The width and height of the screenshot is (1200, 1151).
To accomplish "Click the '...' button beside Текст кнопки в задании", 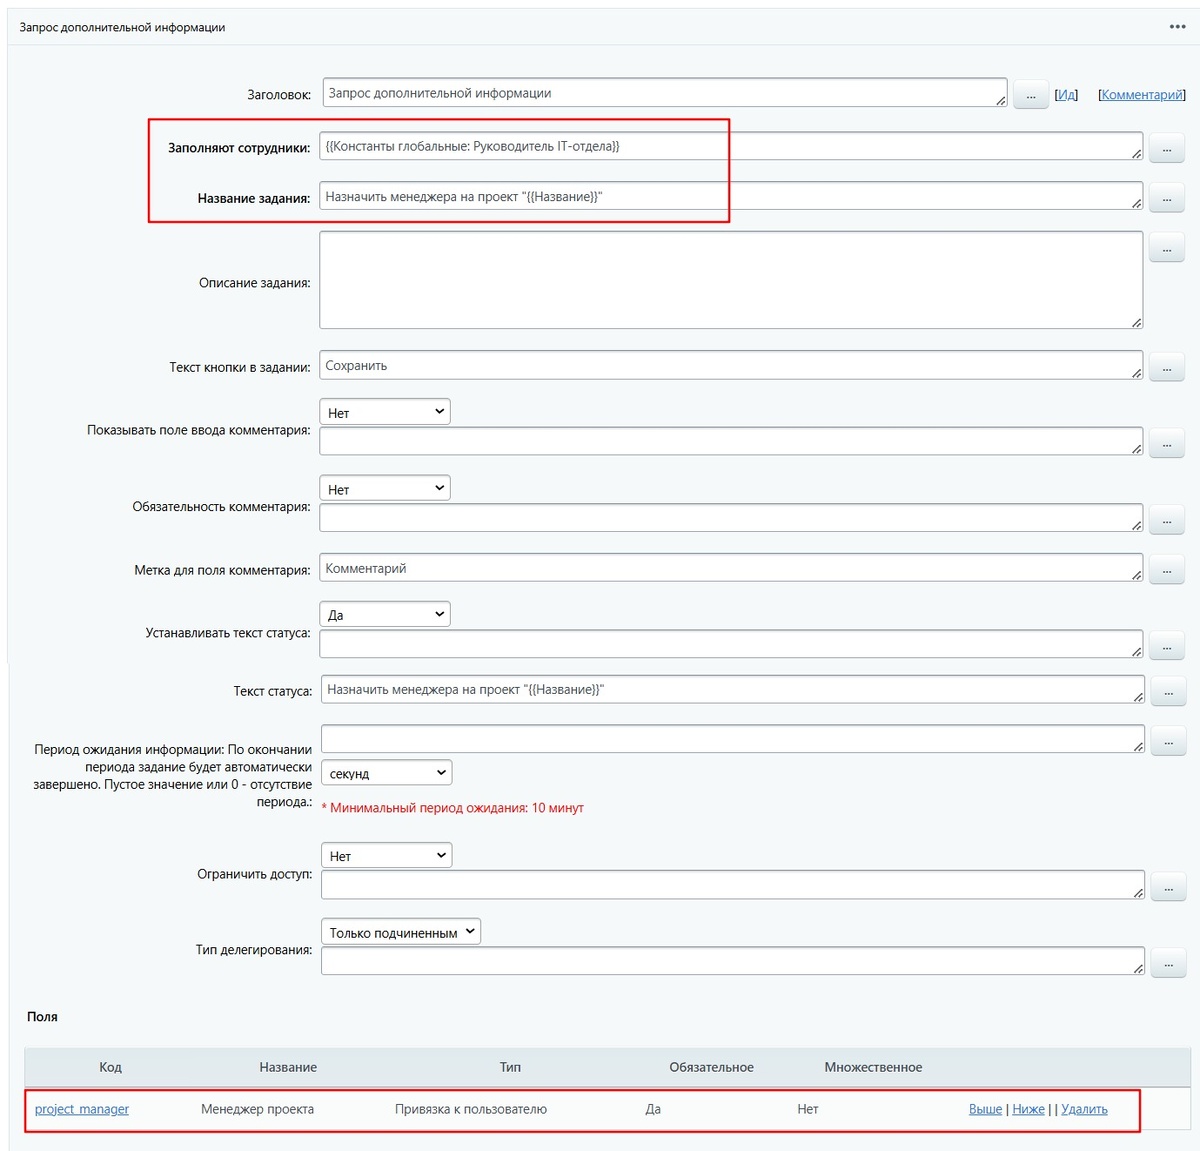I will pos(1167,367).
